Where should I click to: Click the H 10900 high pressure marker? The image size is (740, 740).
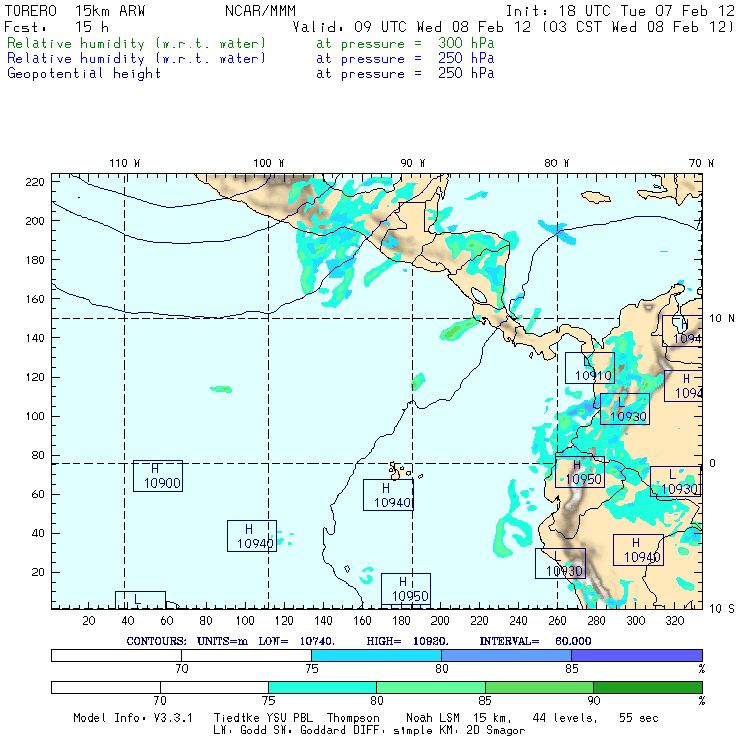[157, 476]
